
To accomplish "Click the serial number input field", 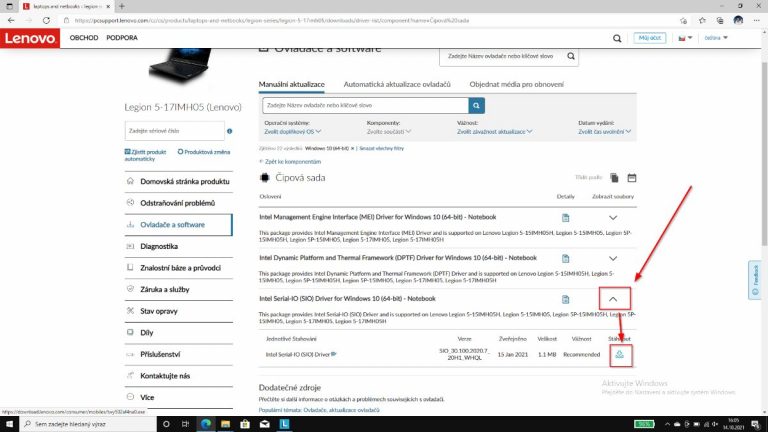I will (172, 131).
